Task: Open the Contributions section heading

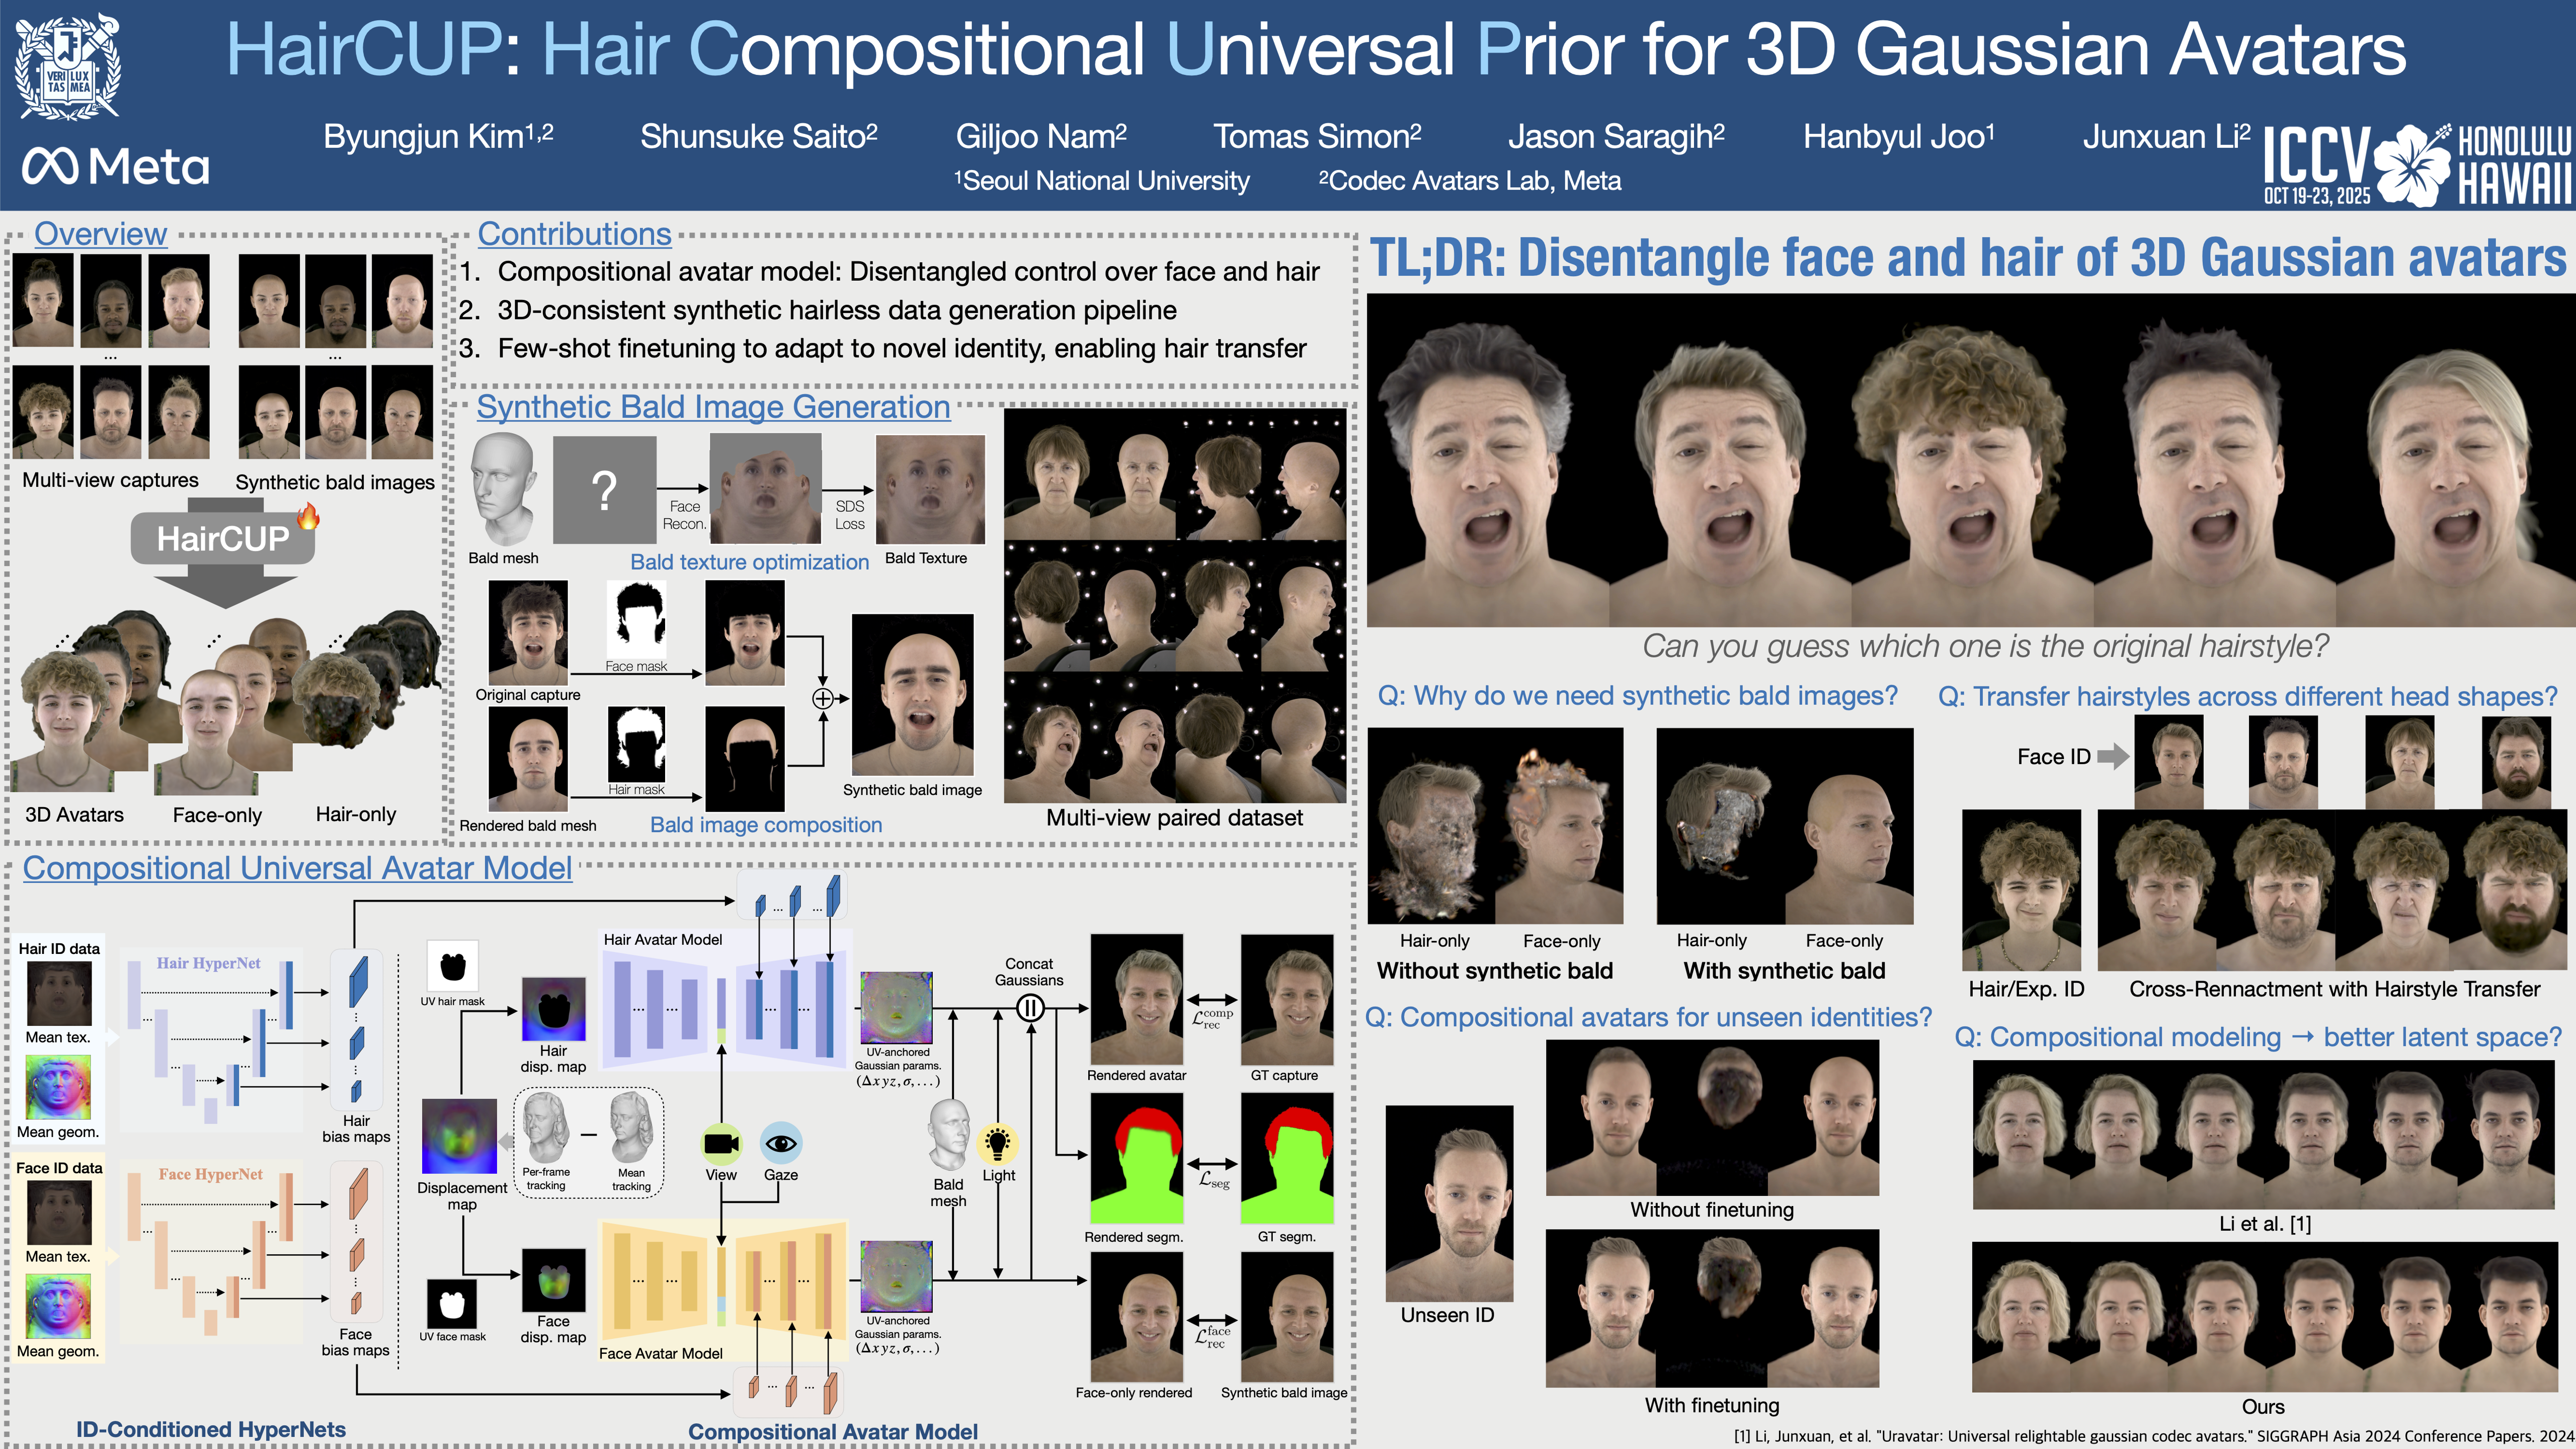Action: pyautogui.click(x=574, y=233)
